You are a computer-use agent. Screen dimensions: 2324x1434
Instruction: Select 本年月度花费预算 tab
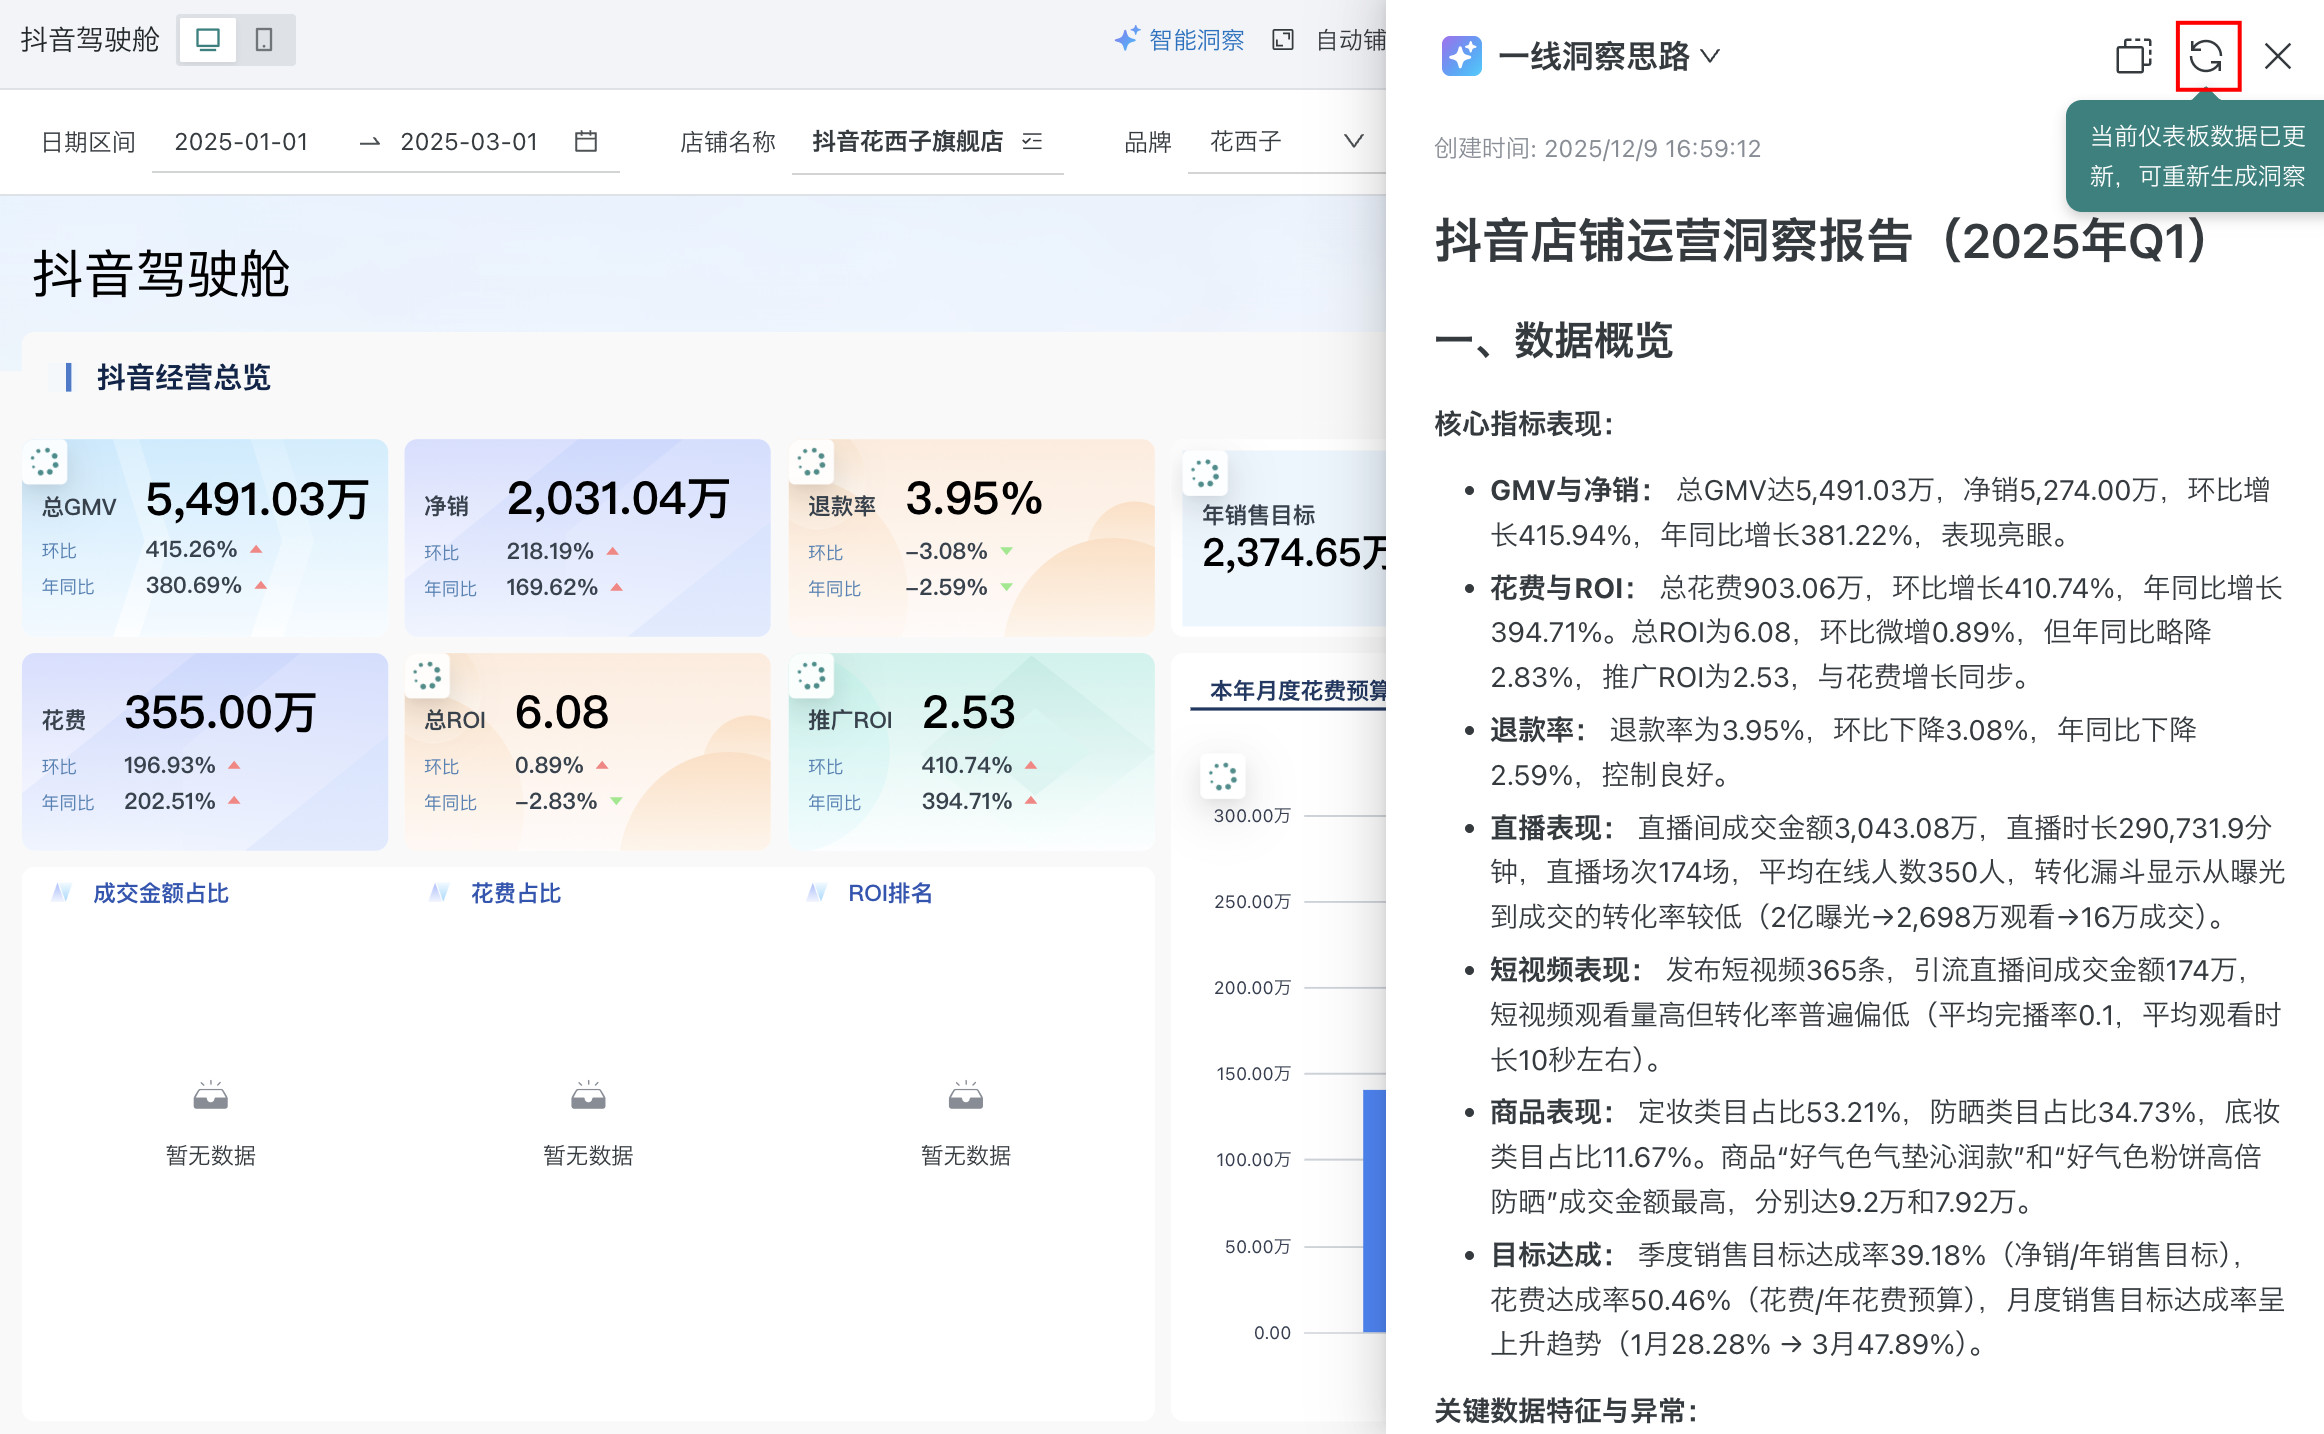[1297, 691]
